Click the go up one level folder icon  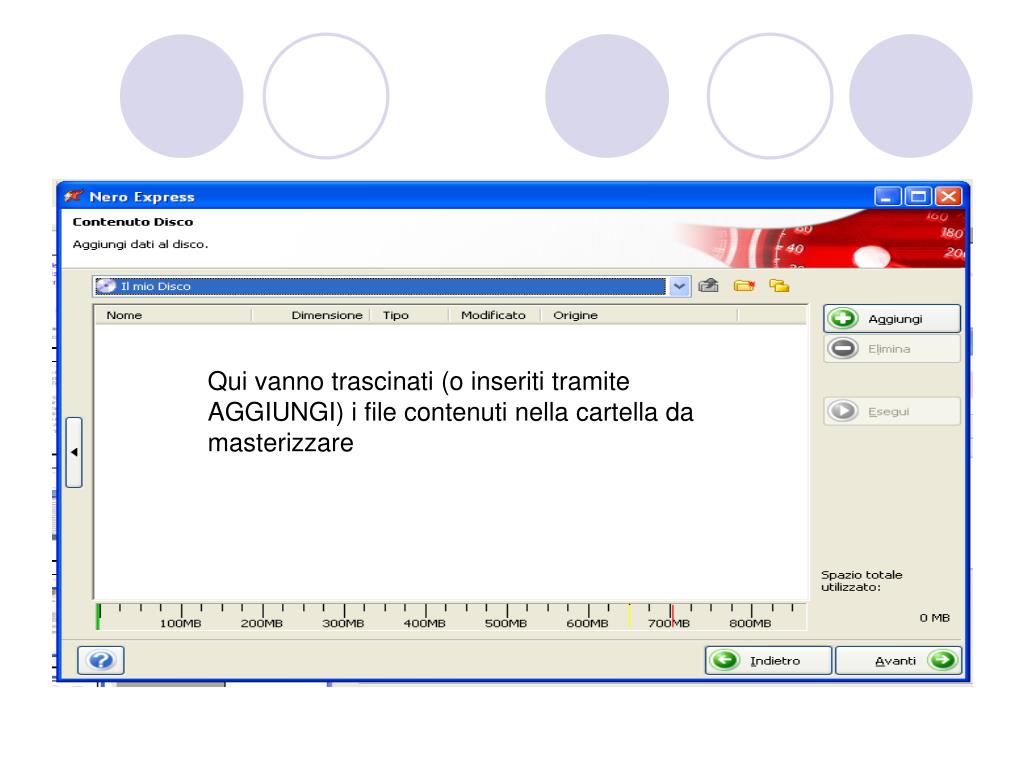point(709,285)
